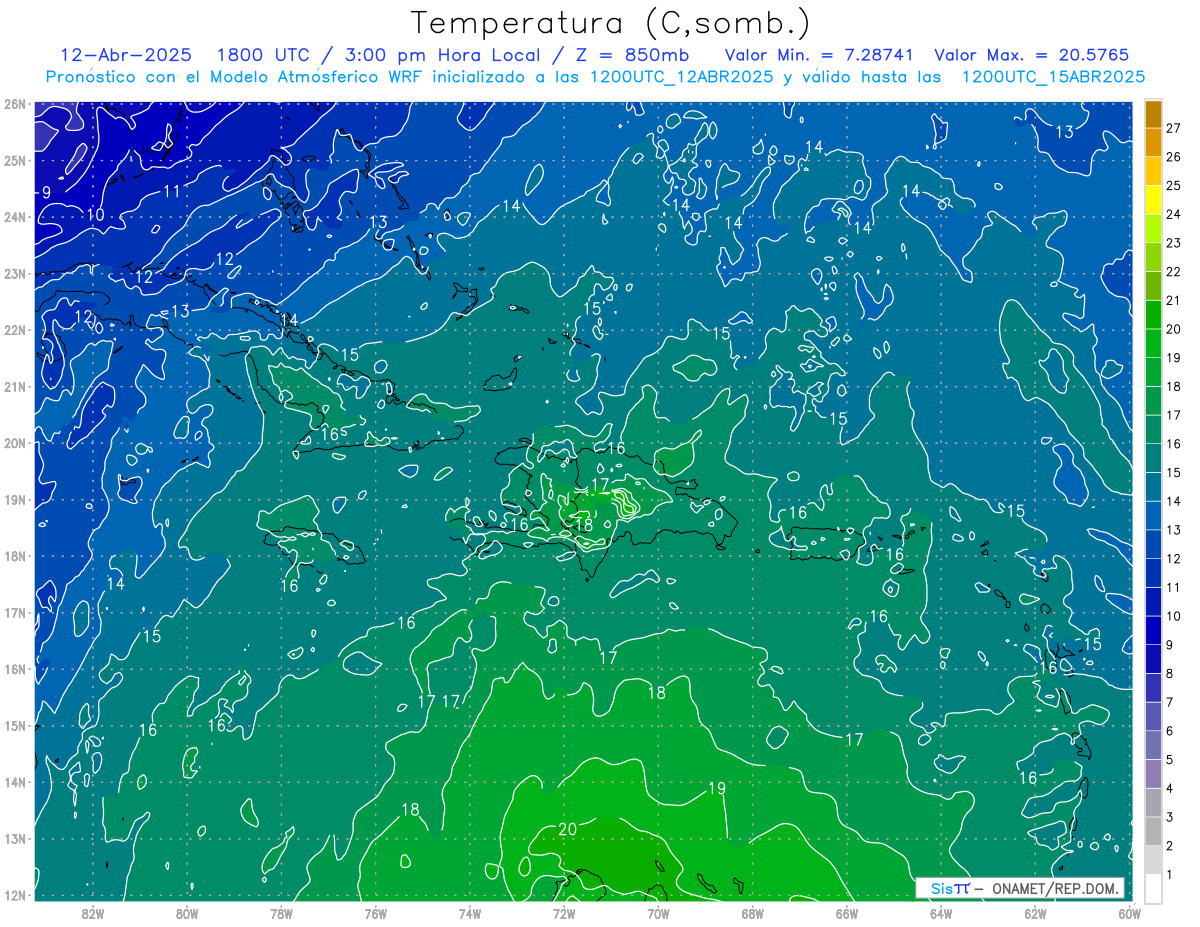Click the "ONAMET/REP.DOM." credit text
The width and height of the screenshot is (1200, 927).
point(1054,888)
